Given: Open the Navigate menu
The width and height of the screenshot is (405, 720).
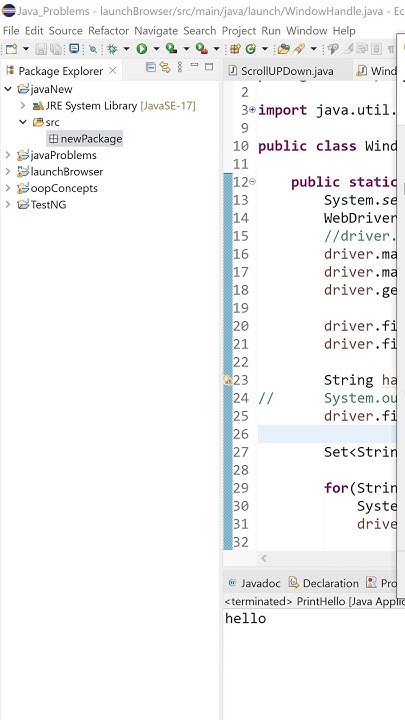Looking at the screenshot, I should 156,31.
